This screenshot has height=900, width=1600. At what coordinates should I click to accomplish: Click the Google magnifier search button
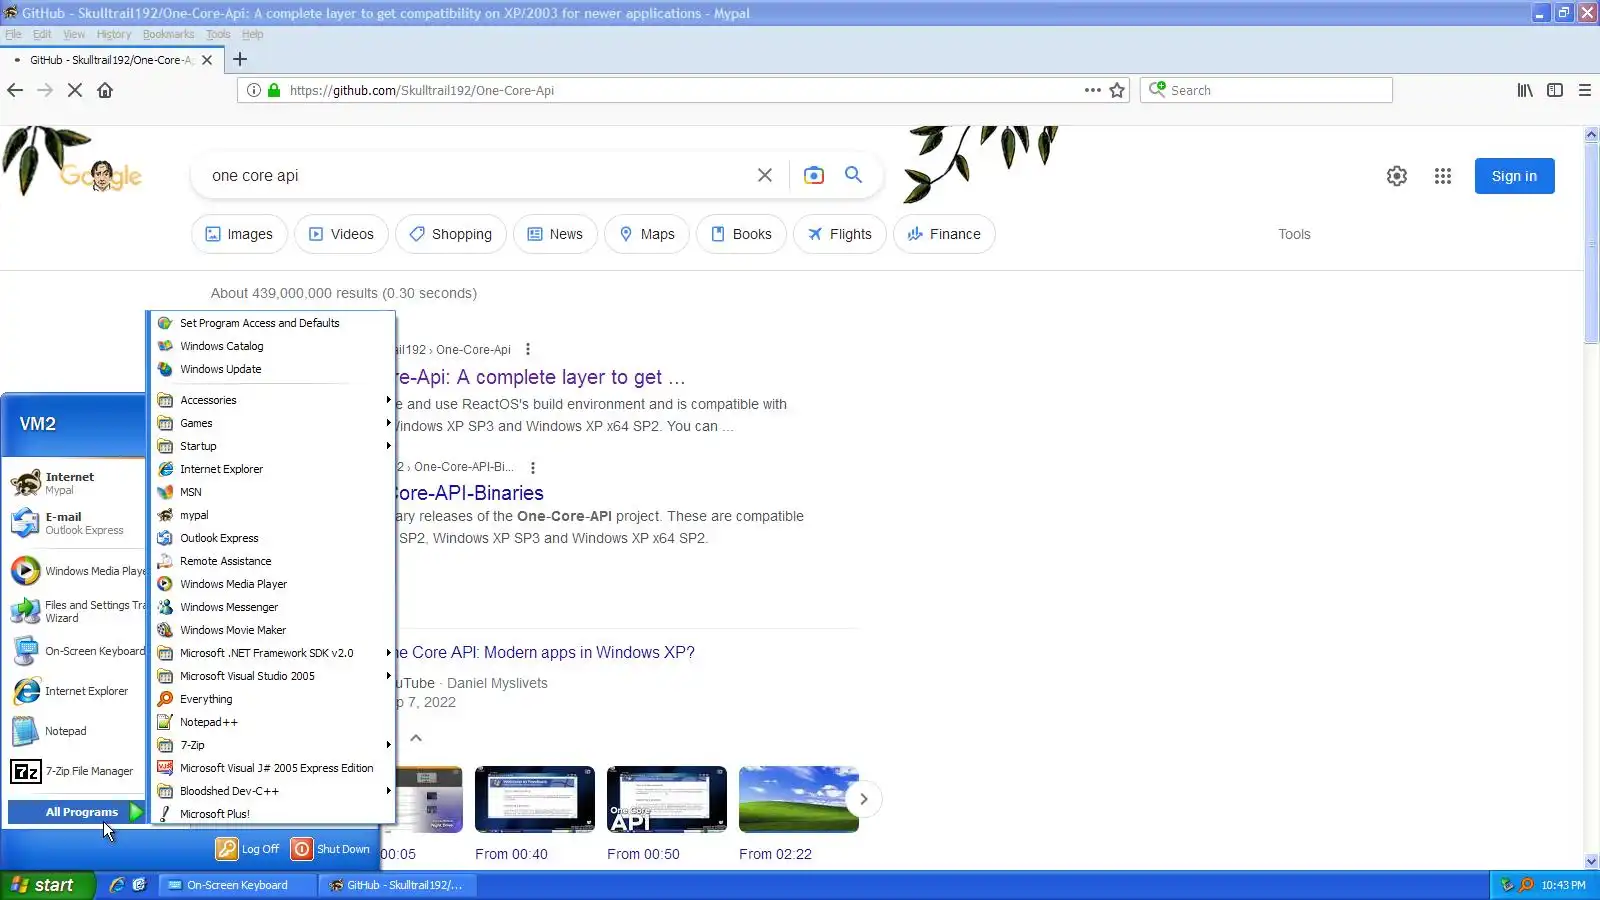coord(853,175)
